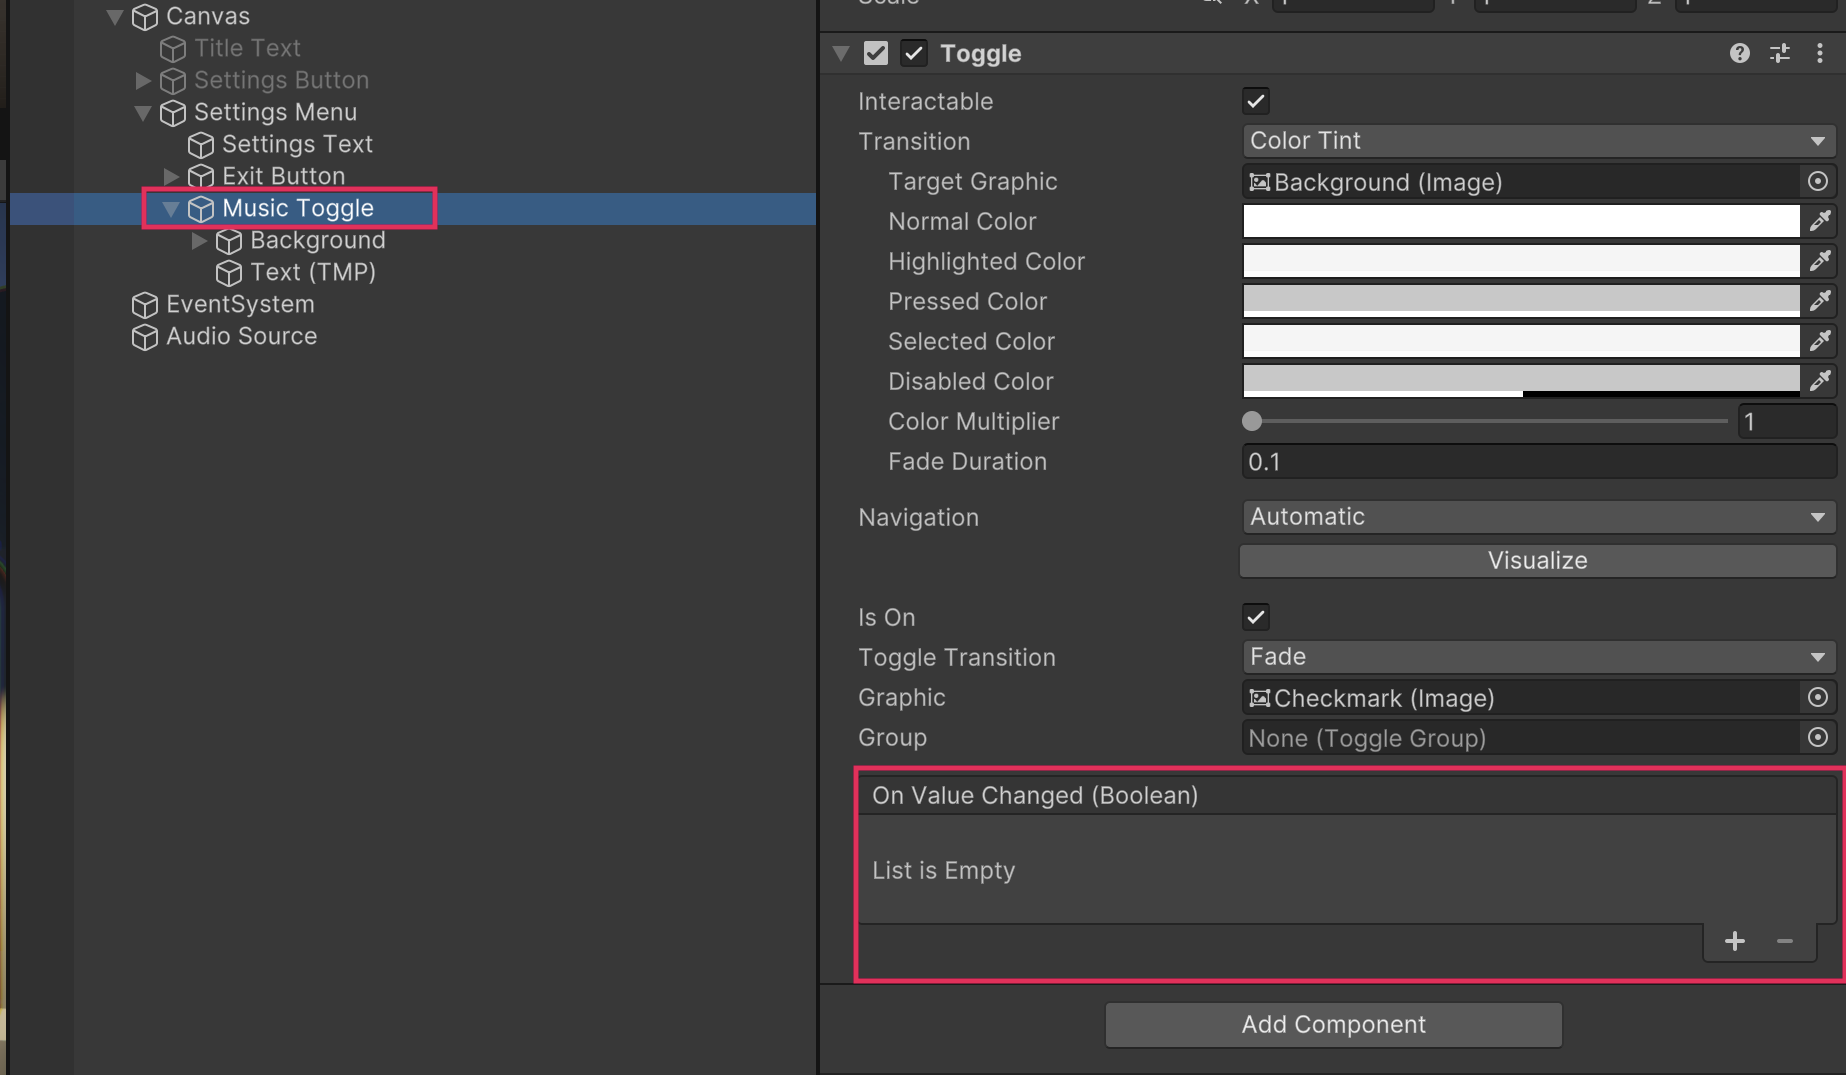
Task: Open the Toggle component help reference icon
Action: (1739, 54)
